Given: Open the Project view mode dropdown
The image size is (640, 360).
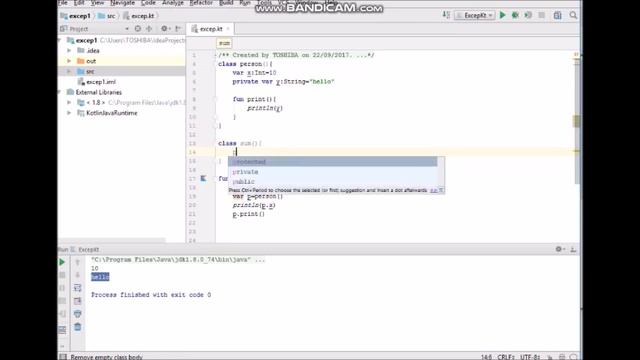Looking at the screenshot, I should (x=127, y=29).
